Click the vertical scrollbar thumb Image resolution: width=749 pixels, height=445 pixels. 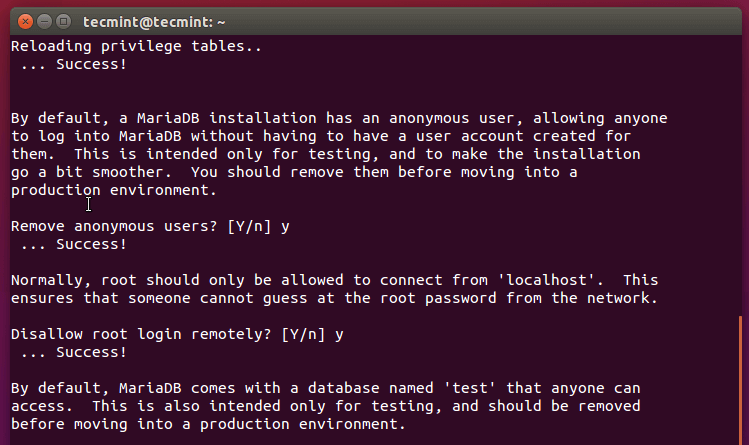(x=741, y=380)
